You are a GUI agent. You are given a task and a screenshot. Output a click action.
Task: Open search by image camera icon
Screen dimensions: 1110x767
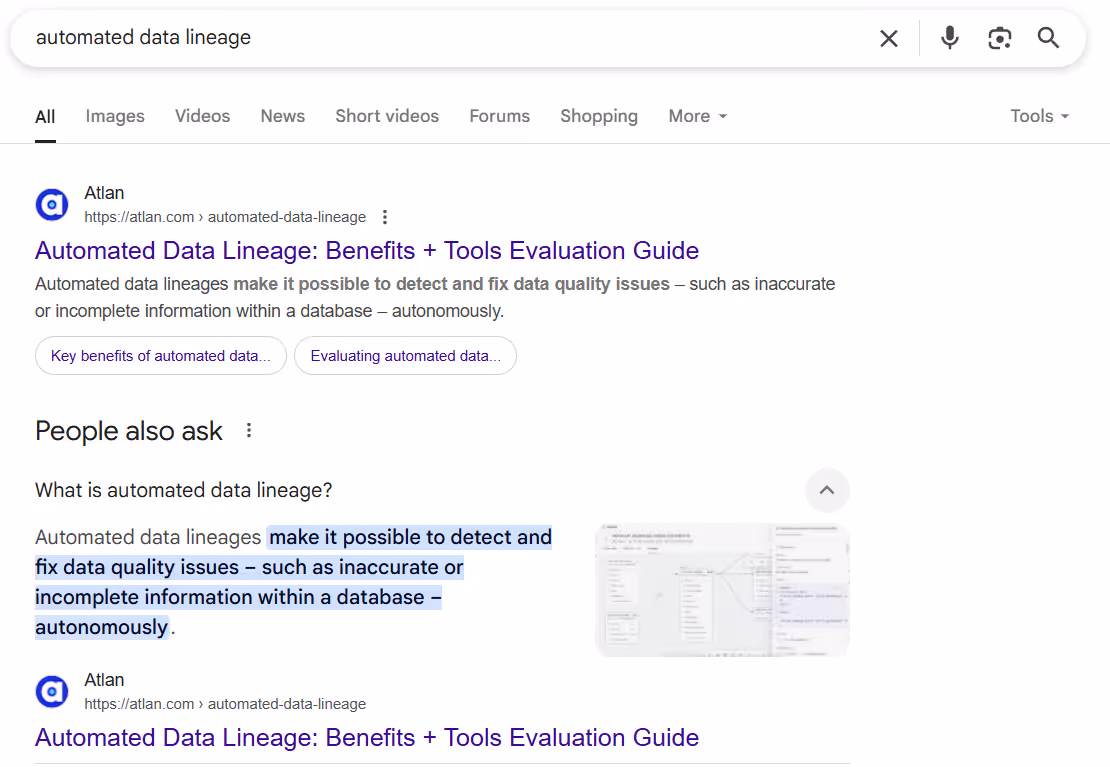click(x=999, y=38)
